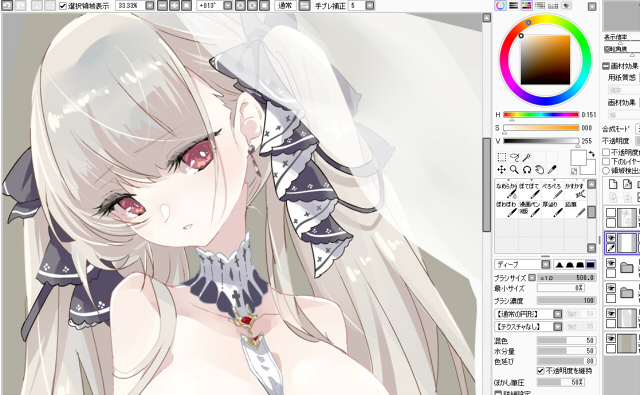Viewport: 640px width, 395px height.
Task: Toggle the HSV slider panel icon
Action: click(x=527, y=5)
